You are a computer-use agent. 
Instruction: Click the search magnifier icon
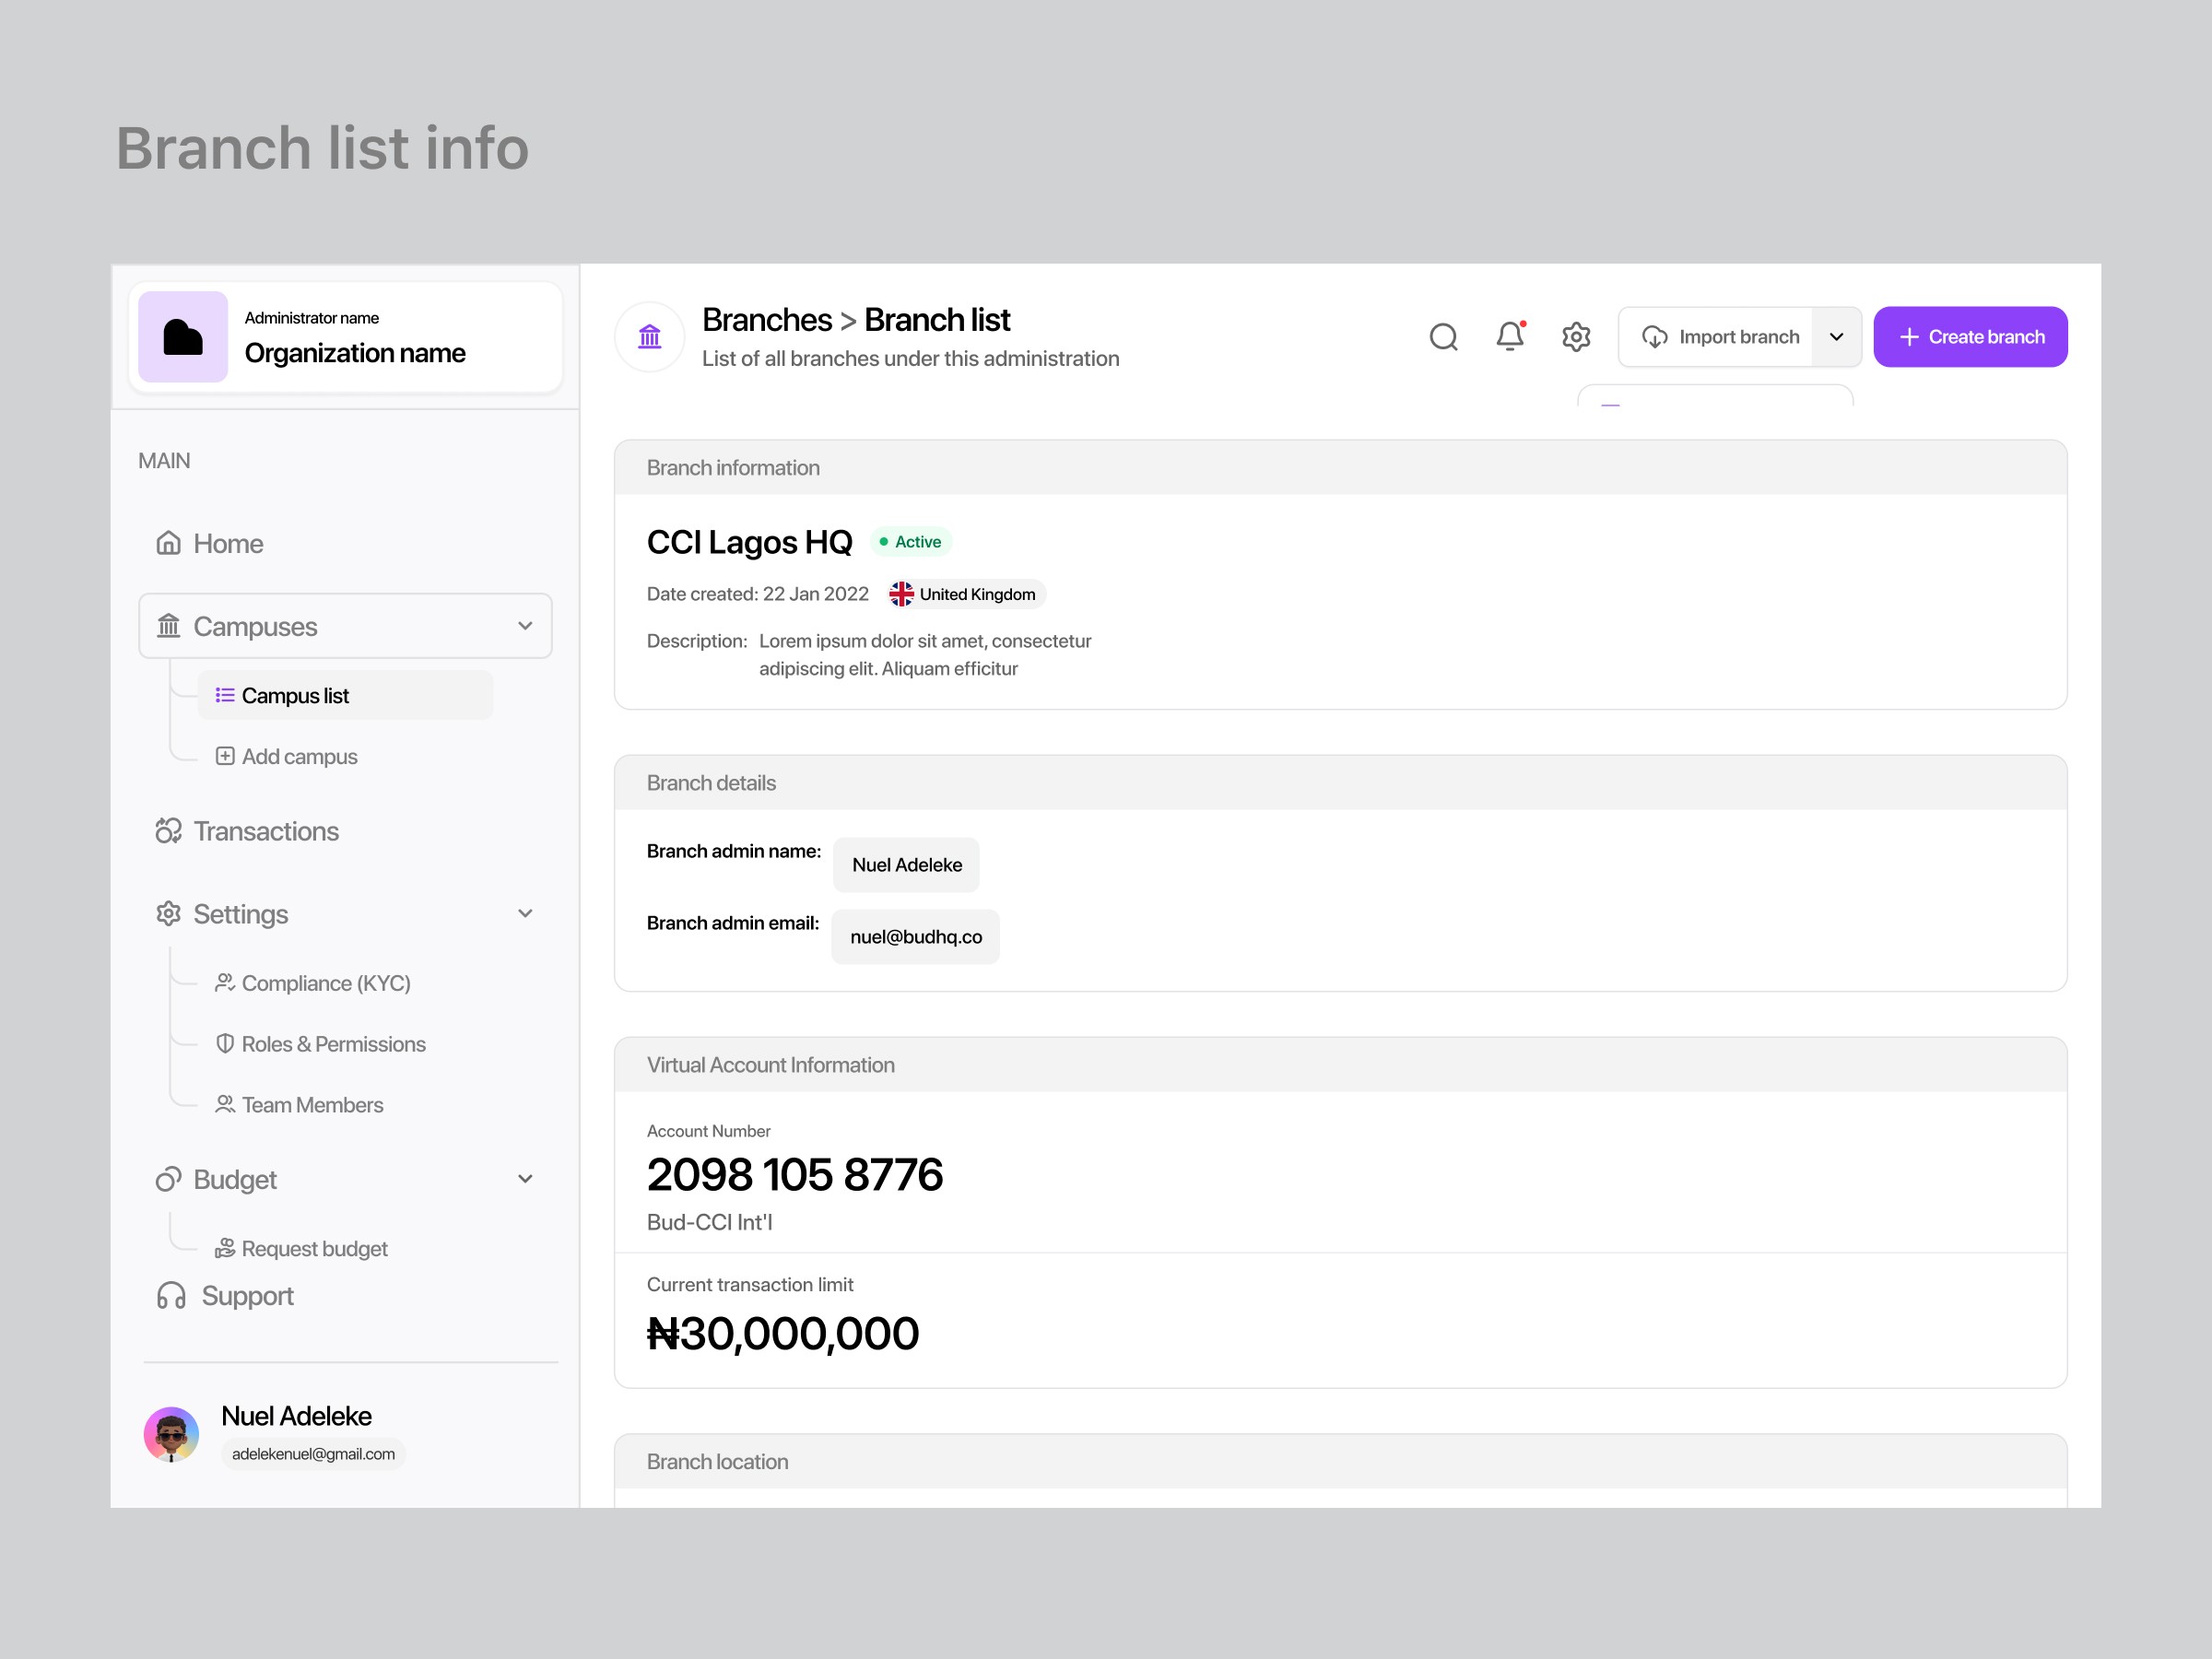pos(1443,337)
